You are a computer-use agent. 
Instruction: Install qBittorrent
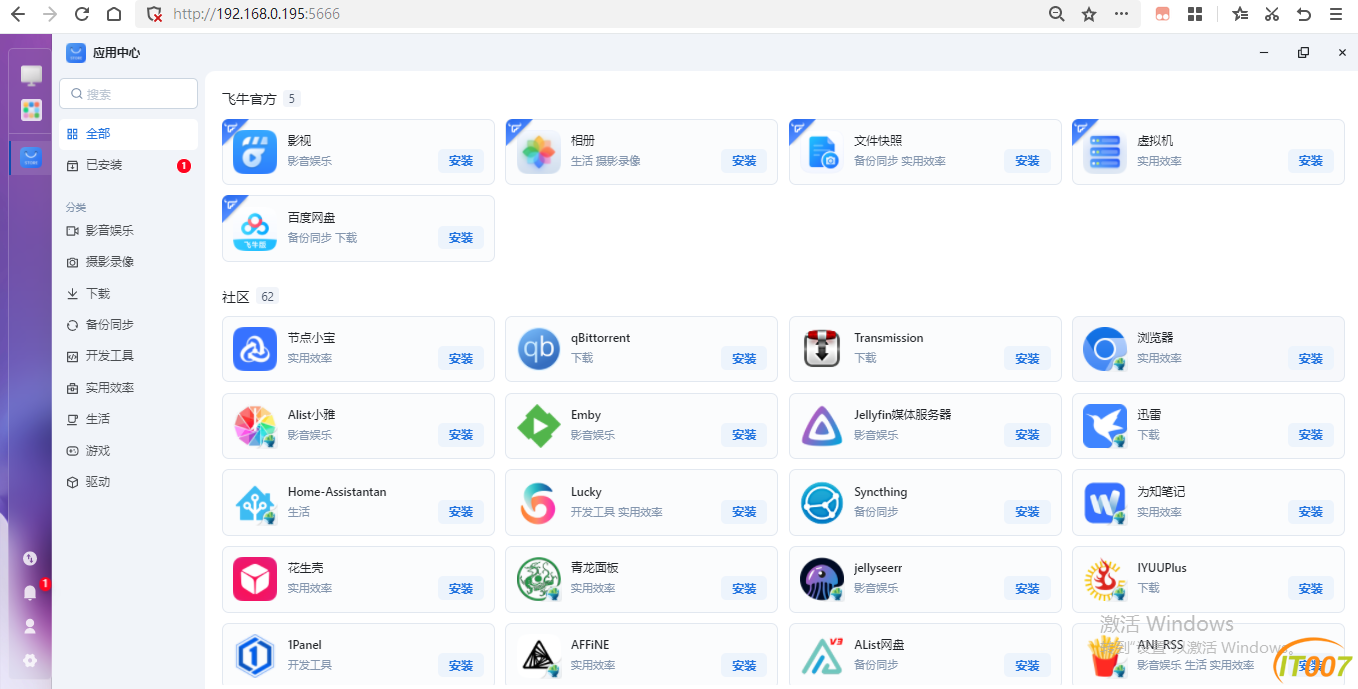(x=744, y=358)
